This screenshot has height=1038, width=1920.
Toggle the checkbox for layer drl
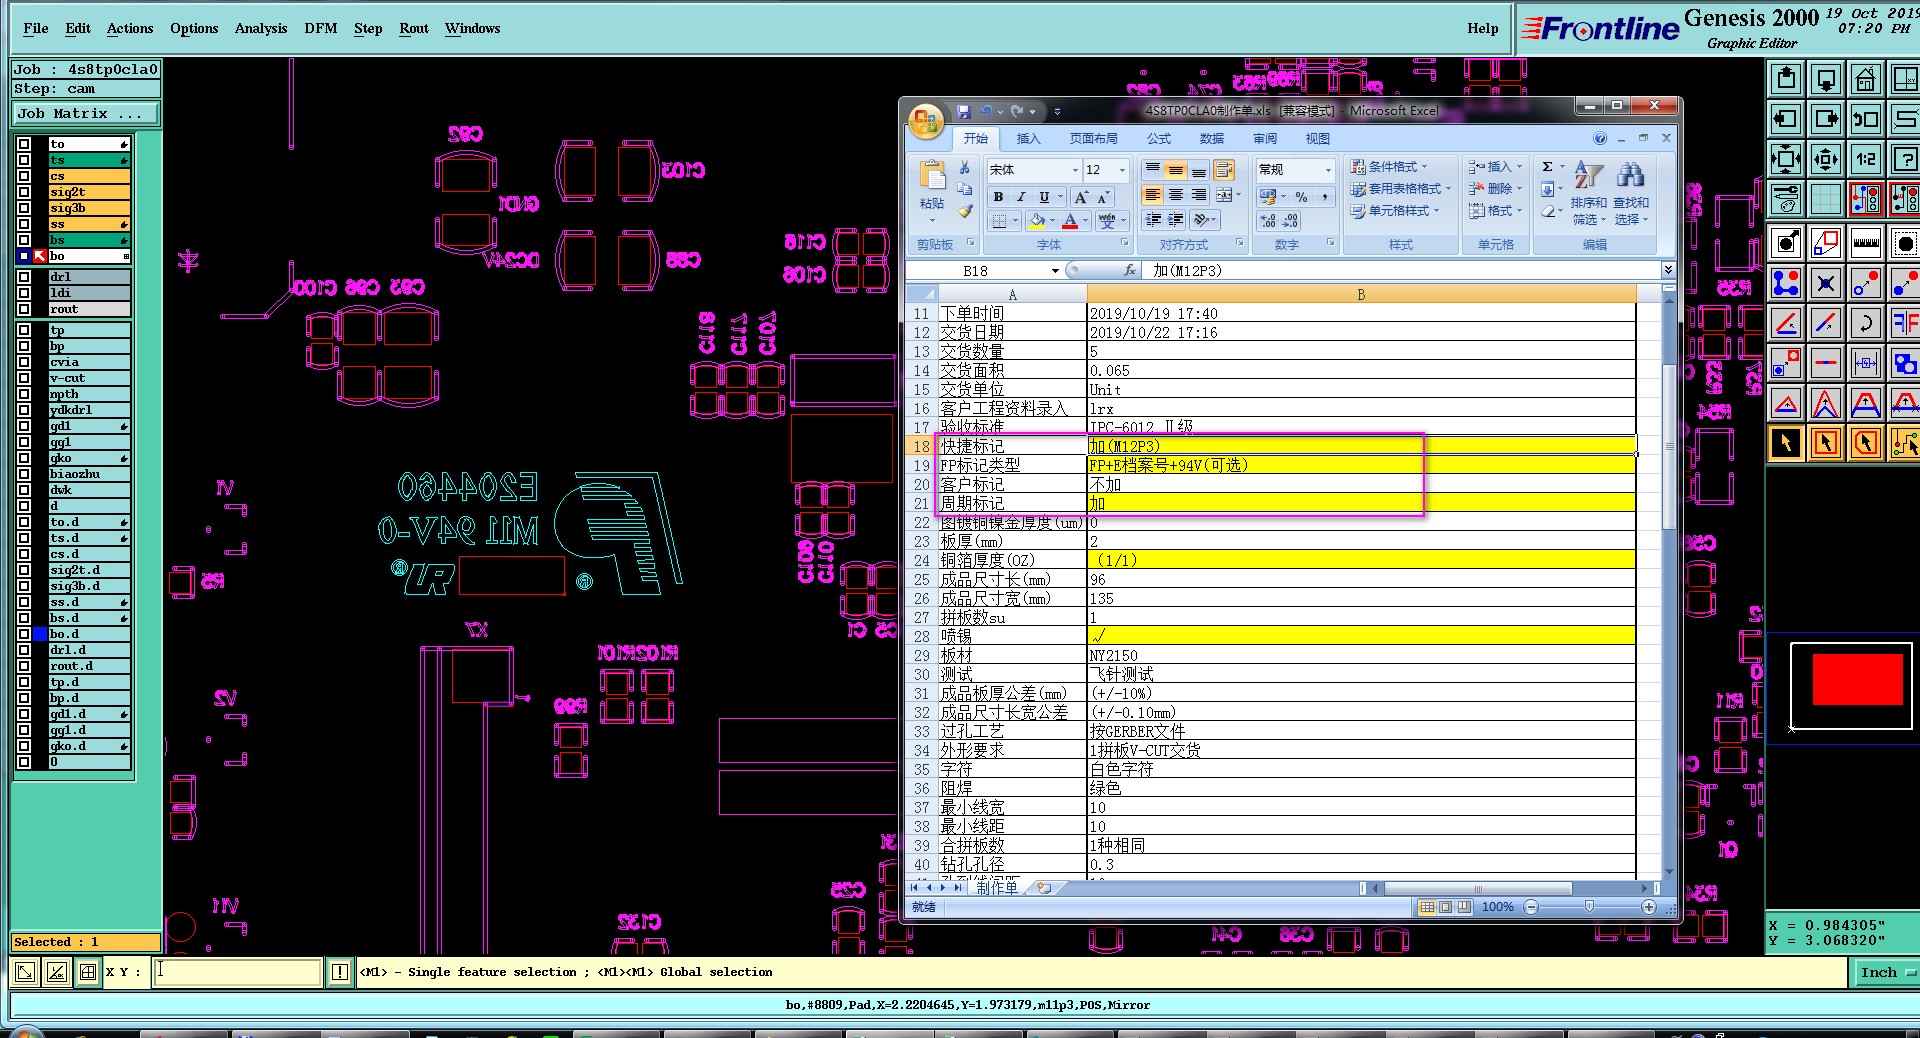(24, 277)
